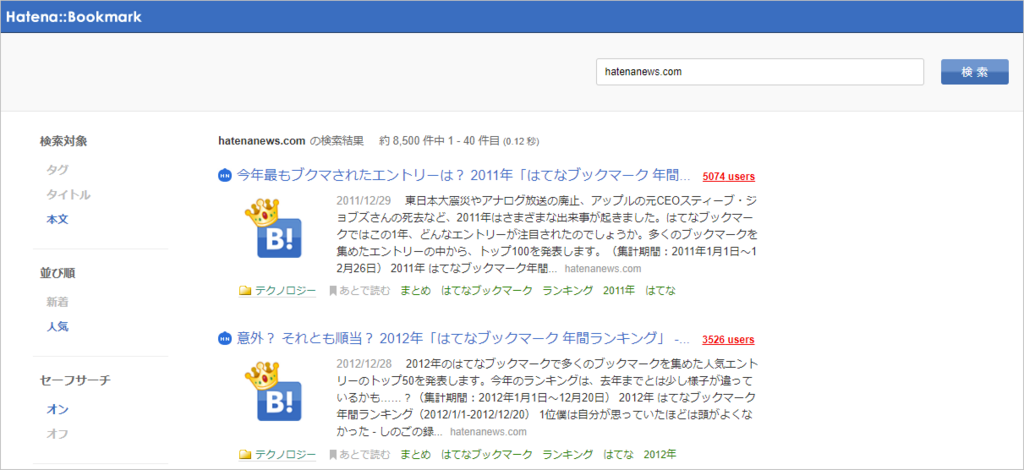
Task: Click はてなブックマーク tag under the 2012年 entry
Action: (487, 454)
